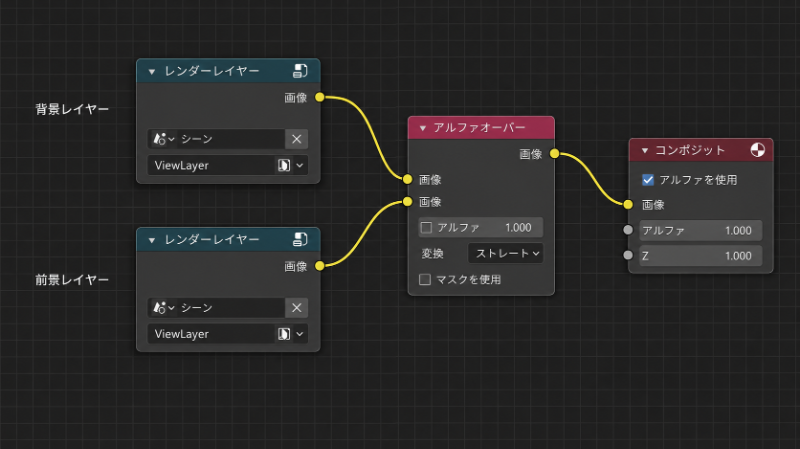Viewport: 800px width, 449px height.
Task: Click the Composite アルファ value field
Action: 701,231
